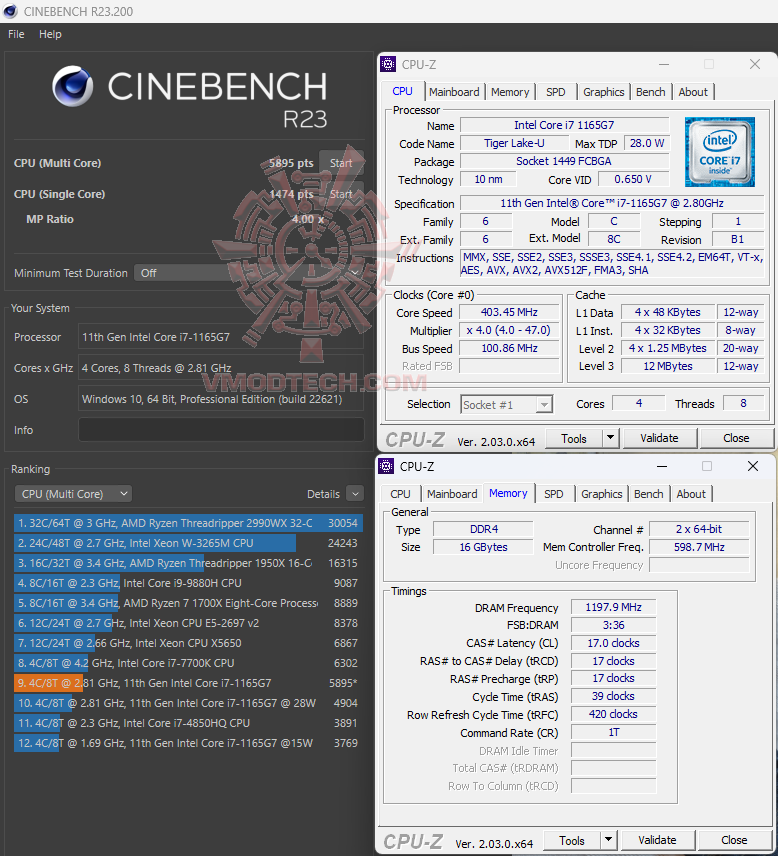Switch to SPD tab in bottom CPU-Z
Viewport: 778px width, 856px height.
click(x=554, y=494)
